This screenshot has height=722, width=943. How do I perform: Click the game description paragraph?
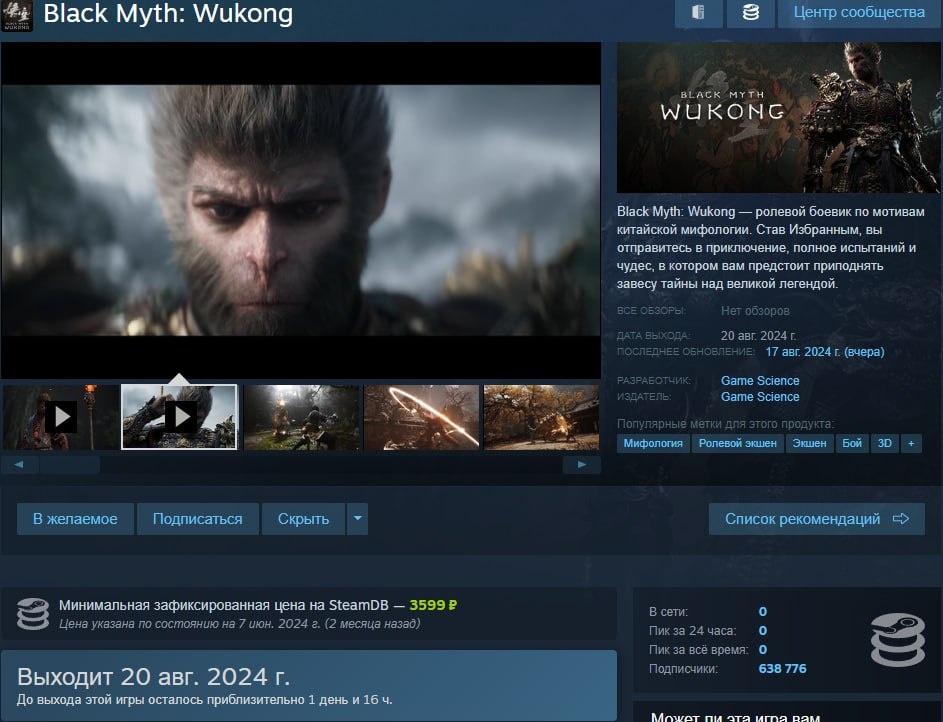coord(770,248)
